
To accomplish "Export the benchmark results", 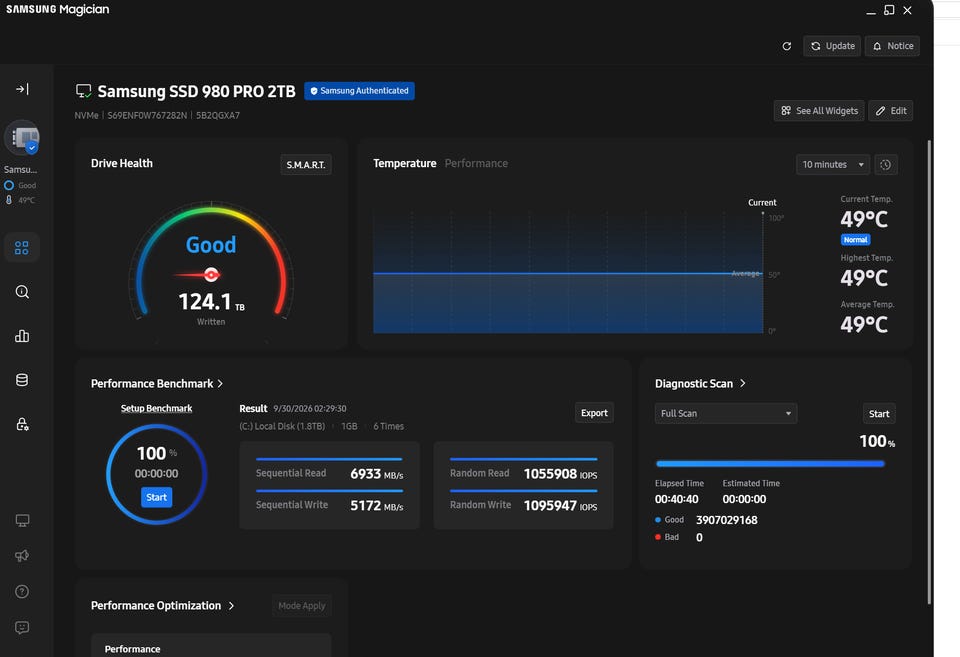I will tap(594, 413).
